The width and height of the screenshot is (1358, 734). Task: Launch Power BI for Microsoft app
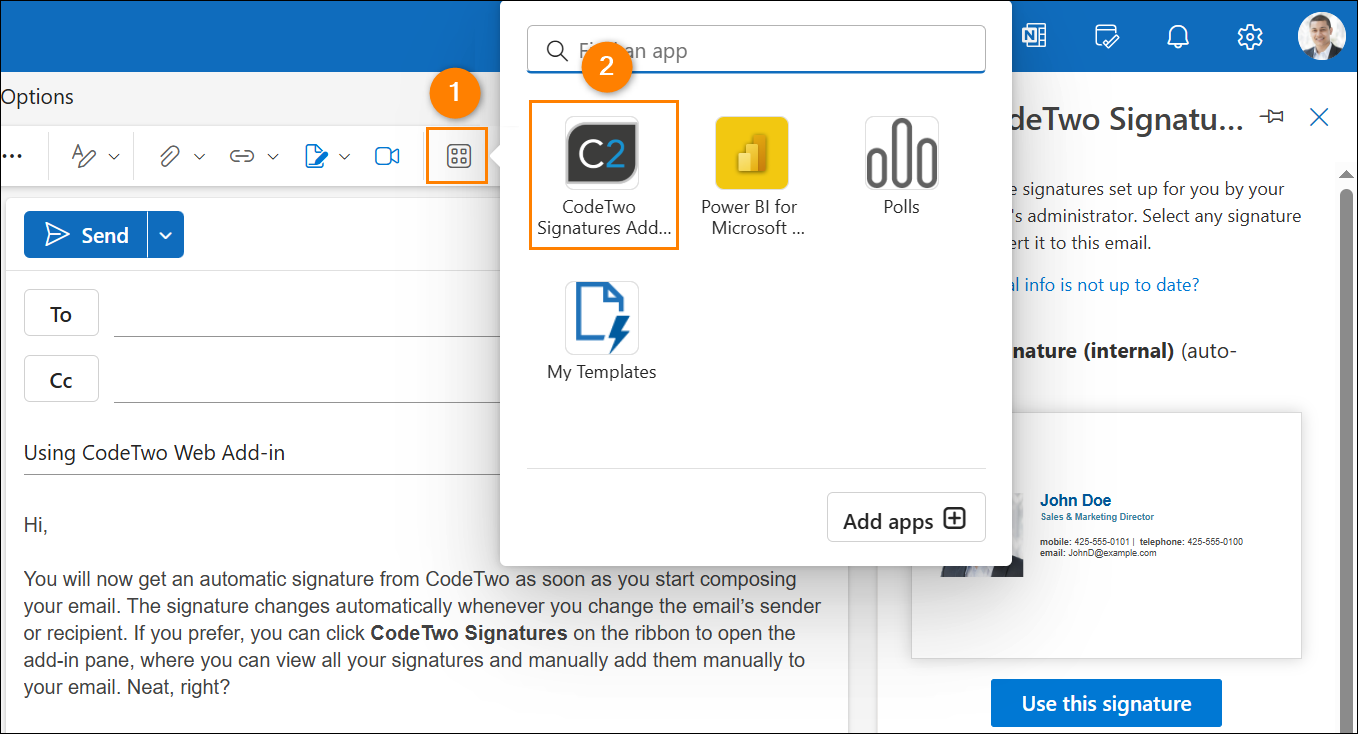(752, 177)
